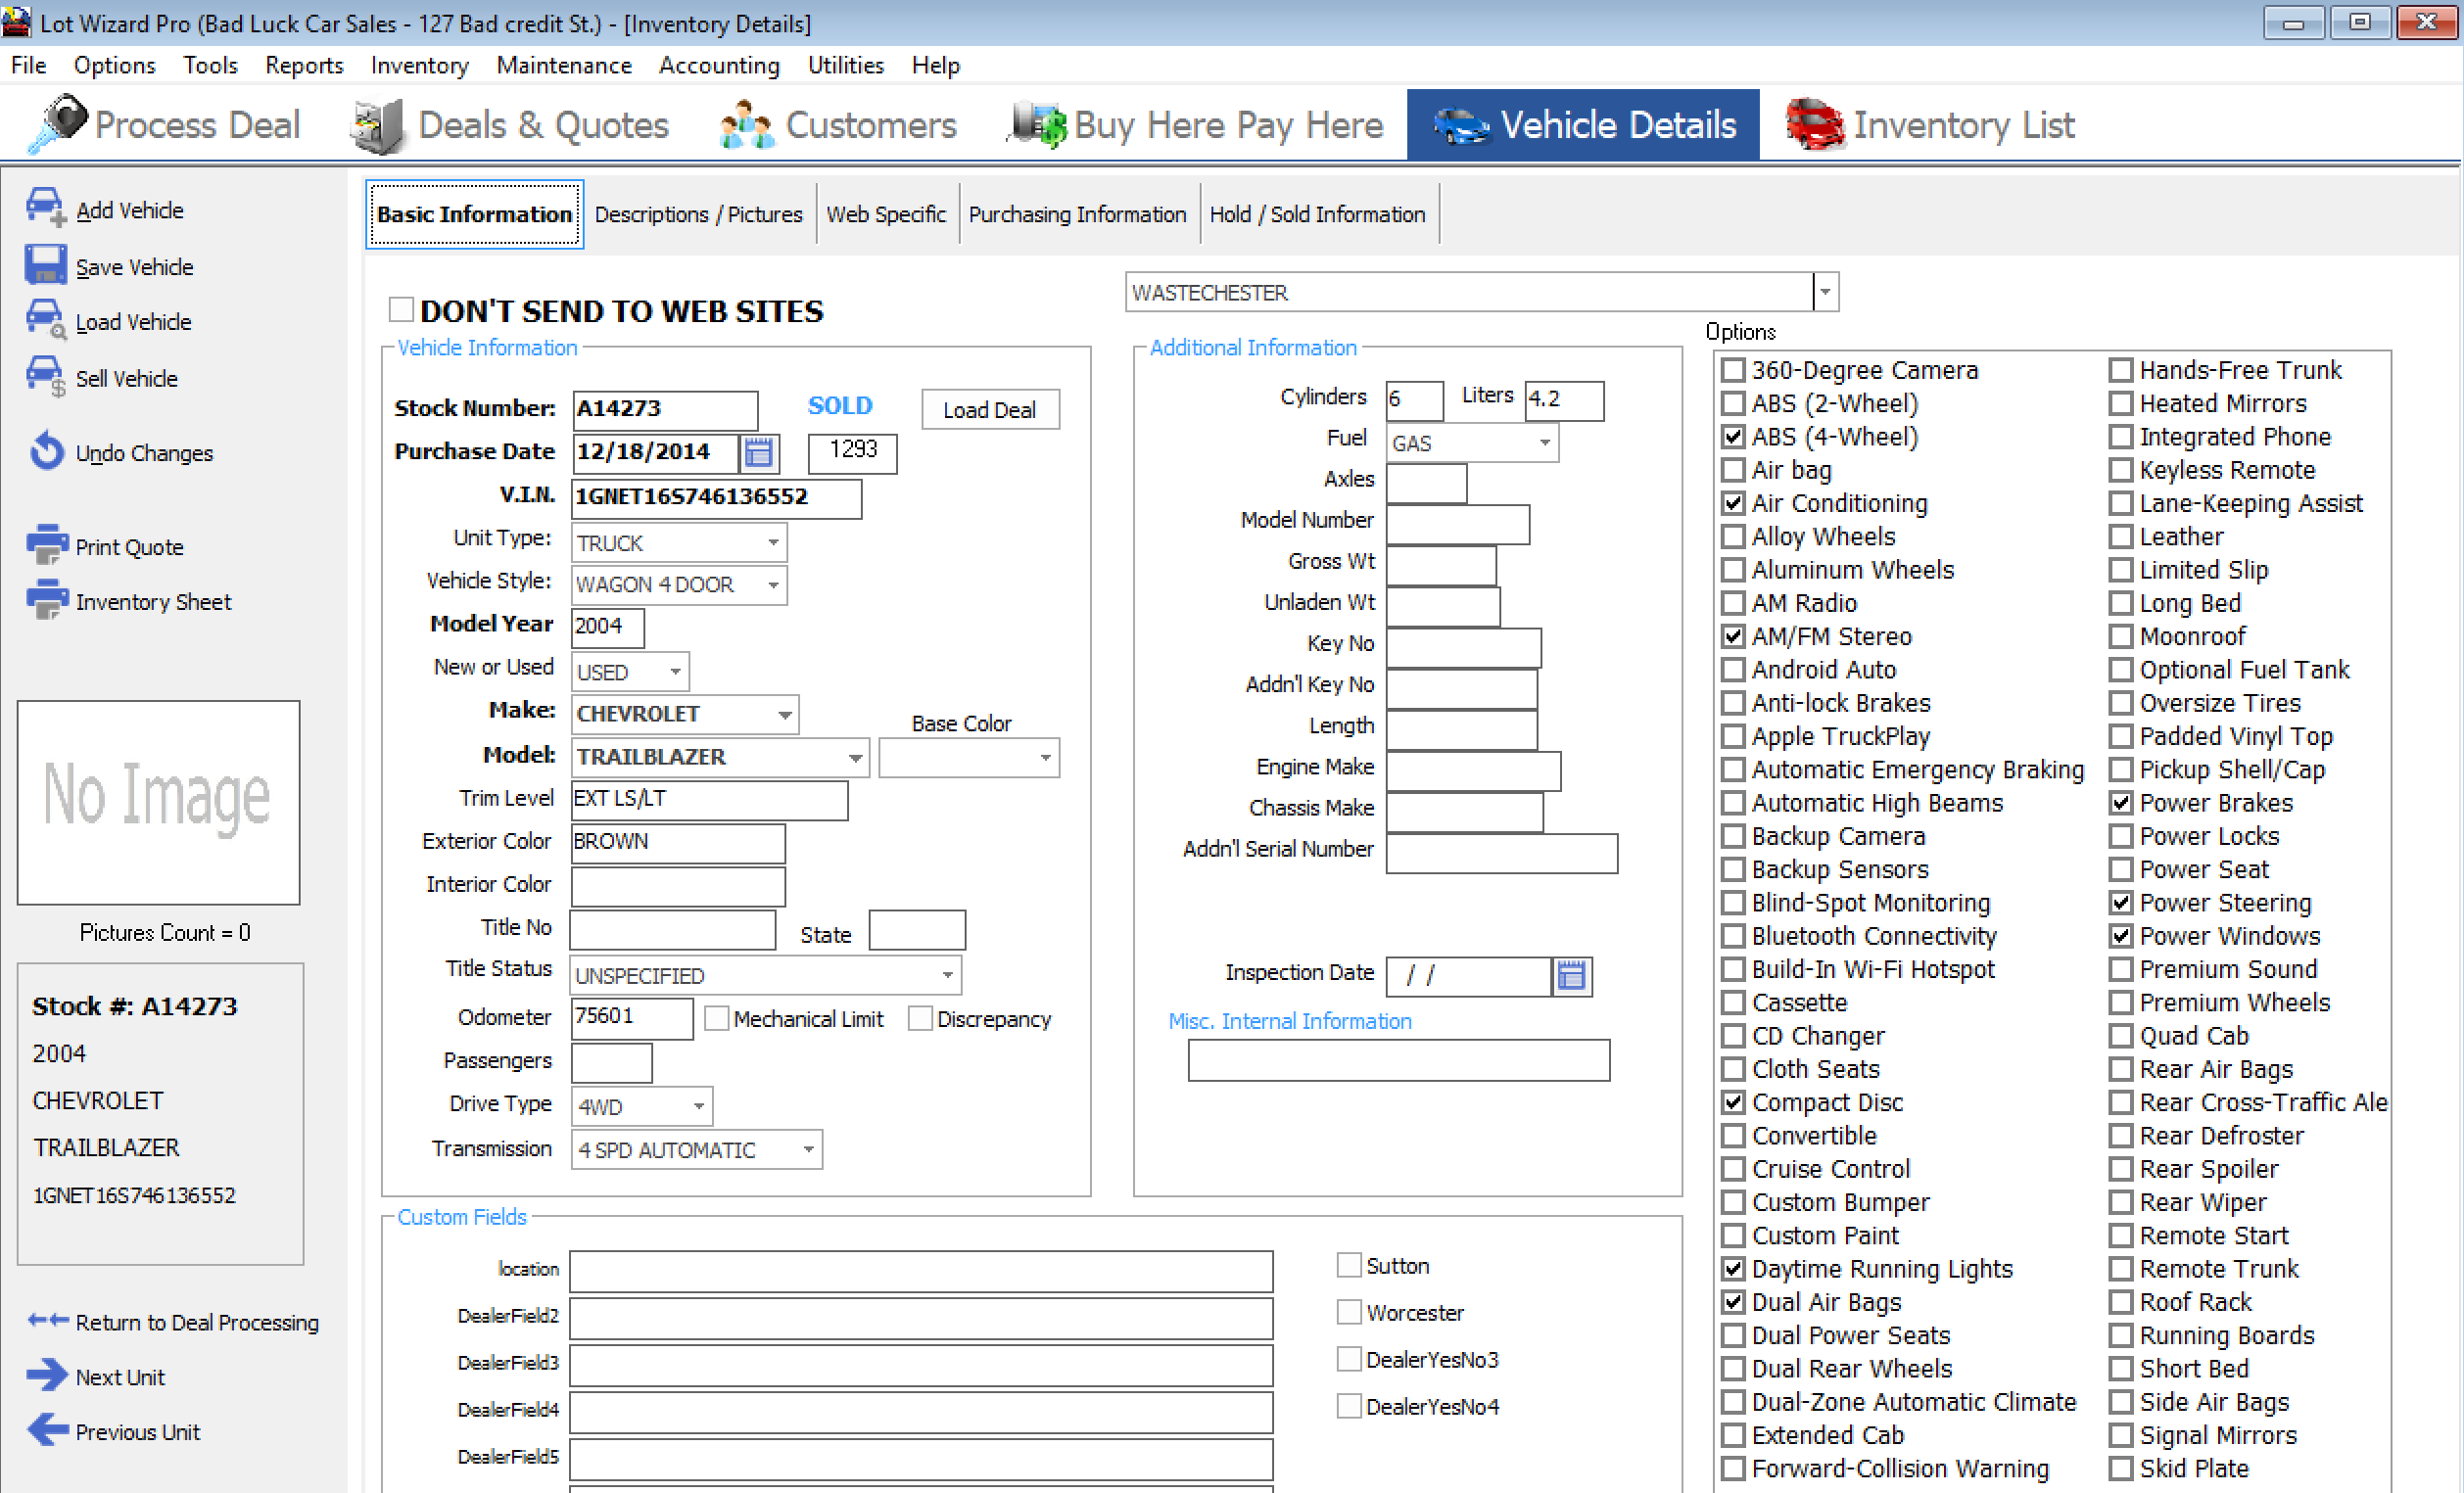The width and height of the screenshot is (2464, 1493).
Task: Click the Save Vehicle floppy disk icon
Action: point(45,265)
